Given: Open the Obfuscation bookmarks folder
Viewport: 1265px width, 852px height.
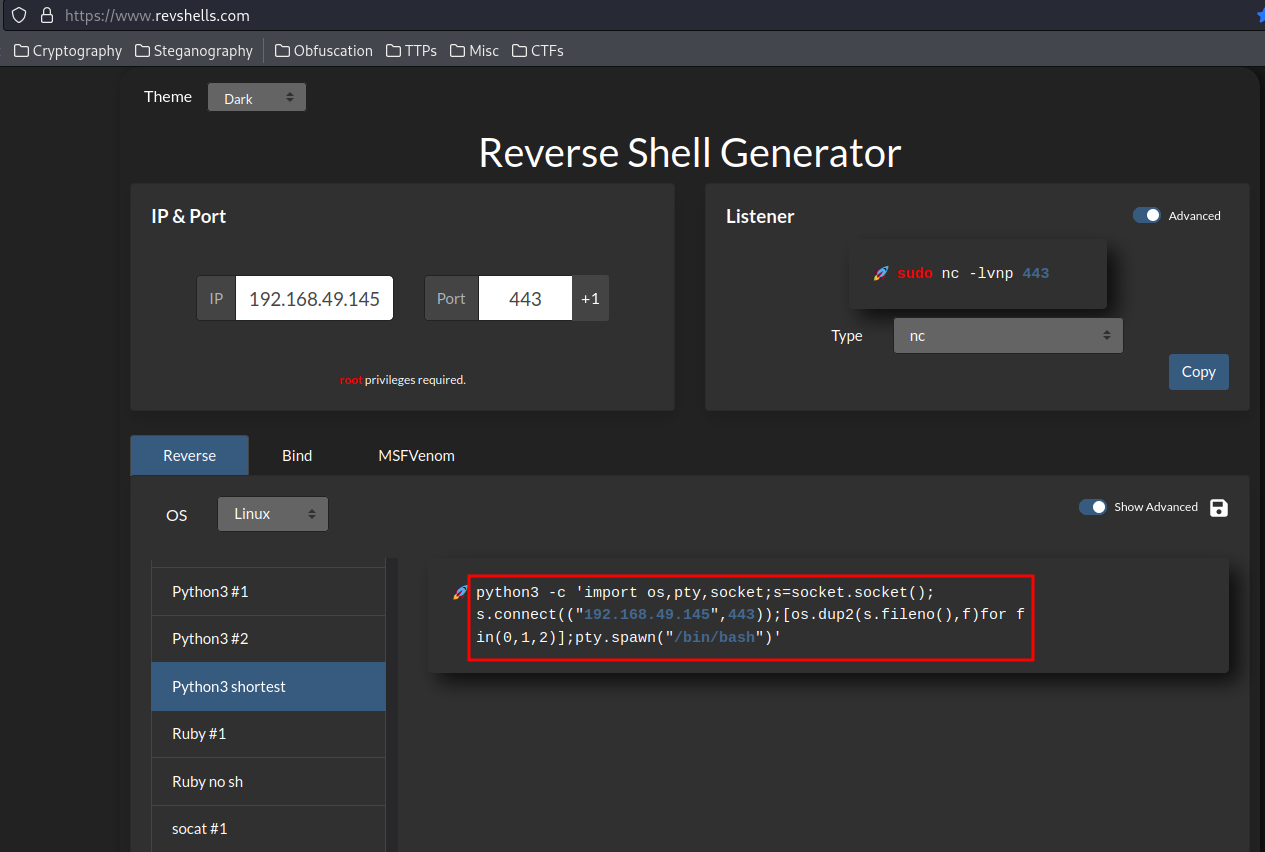Looking at the screenshot, I should (x=323, y=50).
